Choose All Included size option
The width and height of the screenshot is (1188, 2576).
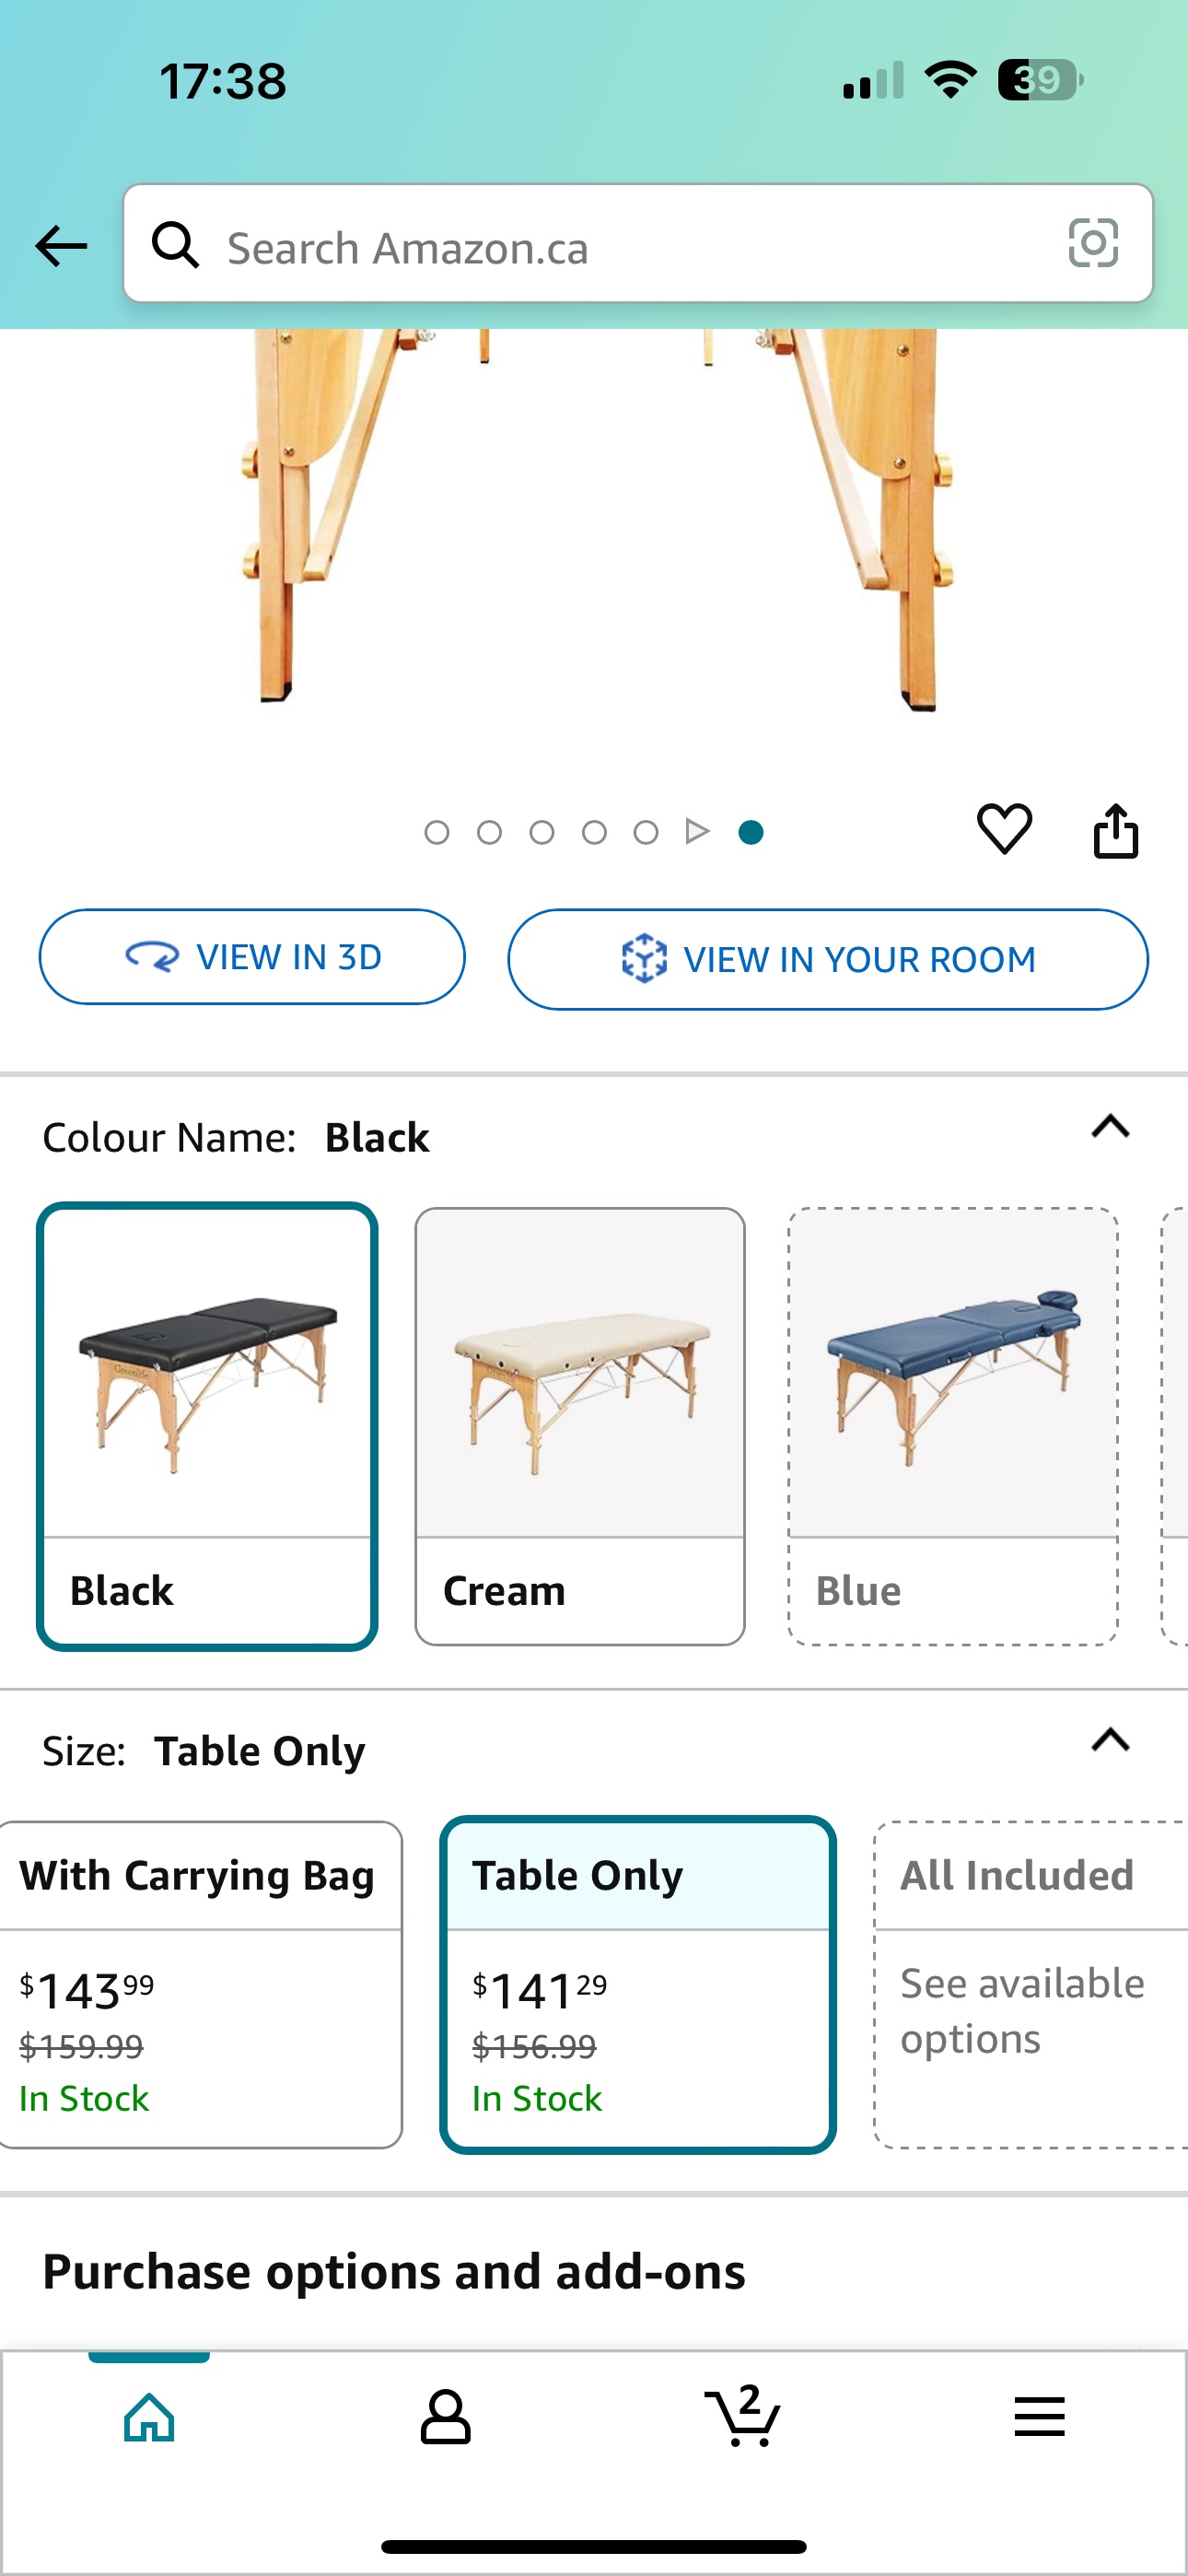tap(1030, 1983)
